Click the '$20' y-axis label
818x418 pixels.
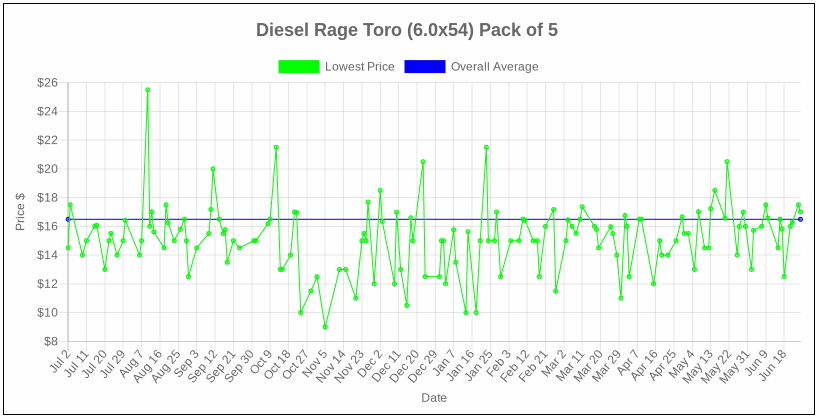pos(48,169)
